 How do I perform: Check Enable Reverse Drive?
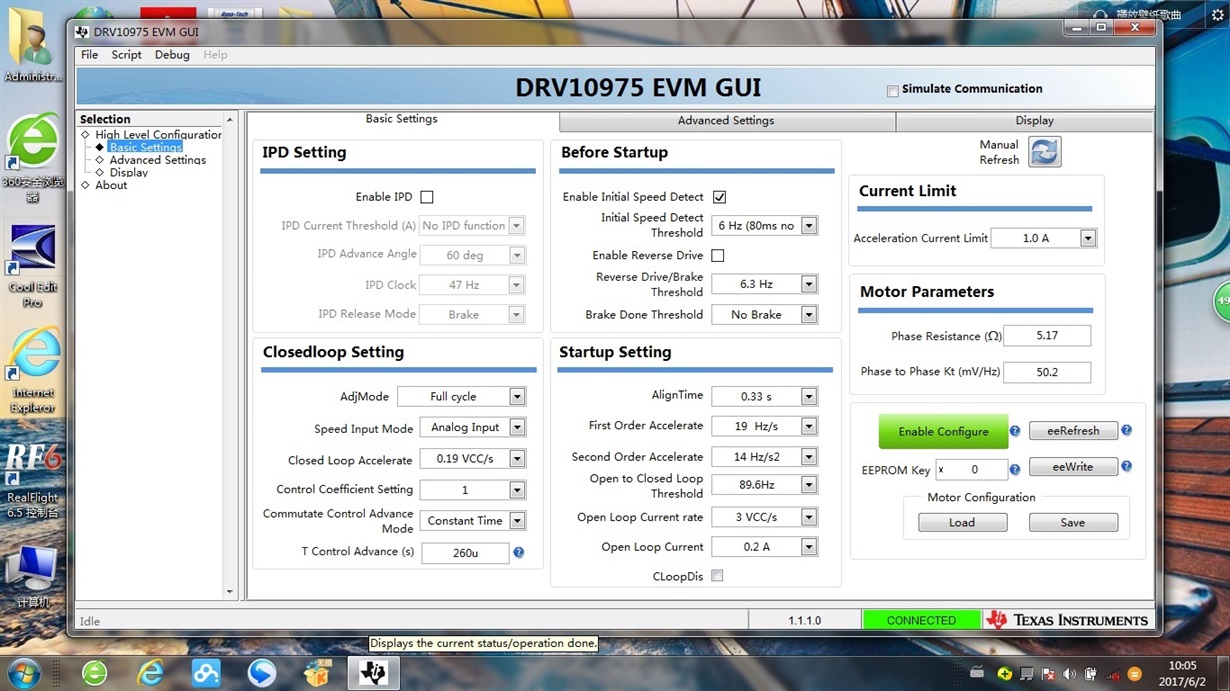pos(717,255)
